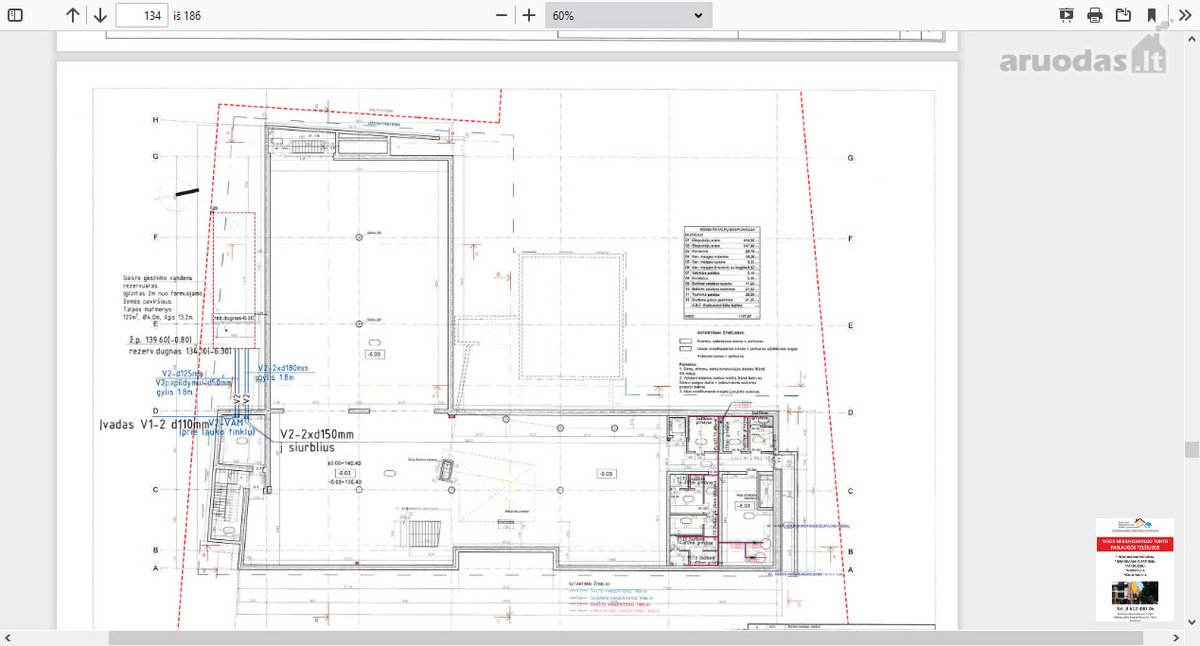Click the bookmark icon in the toolbar

pos(1152,15)
